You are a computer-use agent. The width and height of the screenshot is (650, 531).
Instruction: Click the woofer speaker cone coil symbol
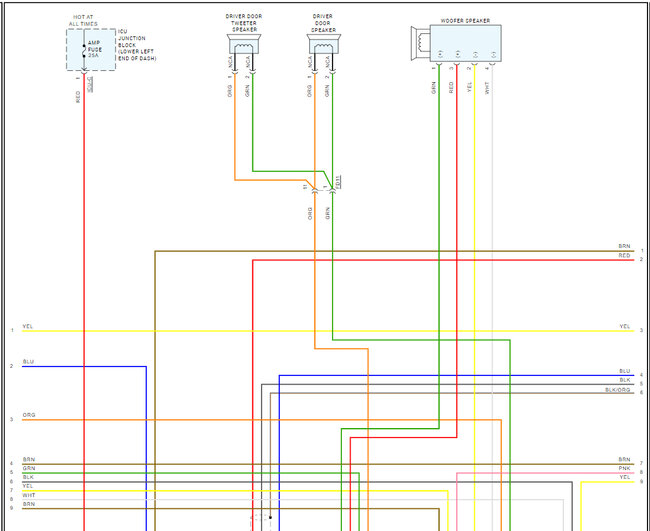coord(420,43)
